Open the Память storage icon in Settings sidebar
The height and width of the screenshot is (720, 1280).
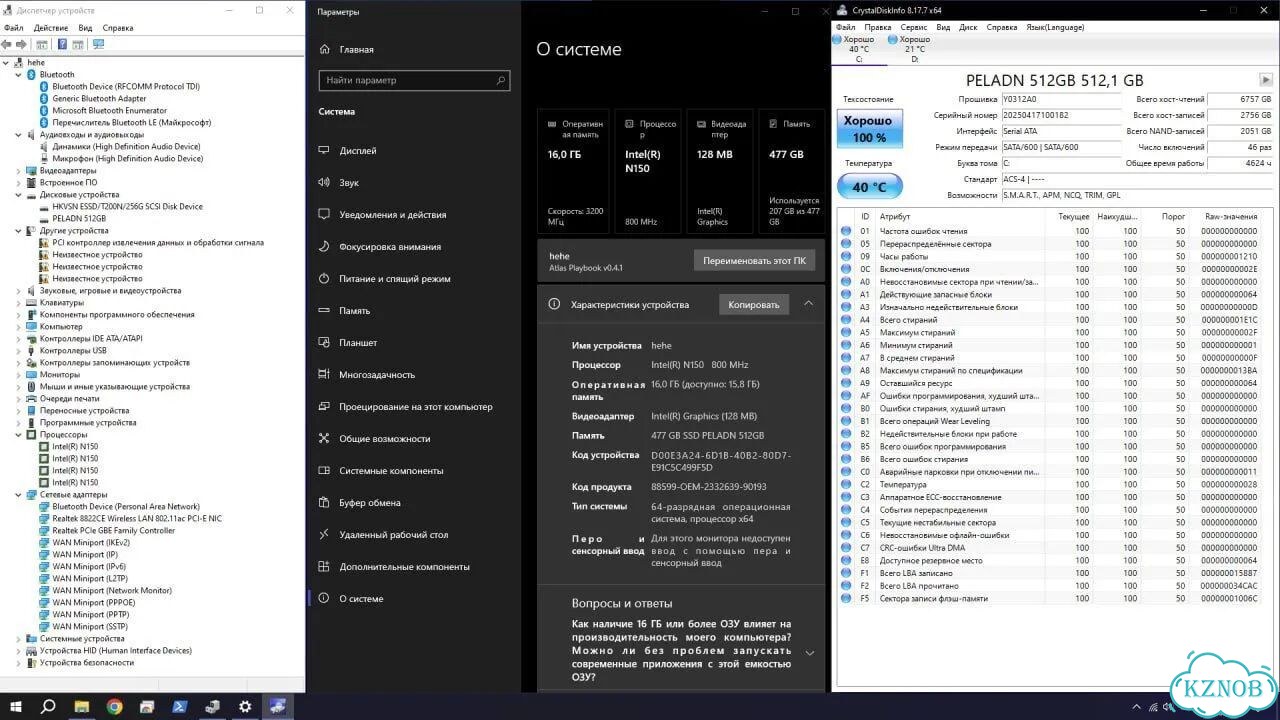[x=323, y=311]
